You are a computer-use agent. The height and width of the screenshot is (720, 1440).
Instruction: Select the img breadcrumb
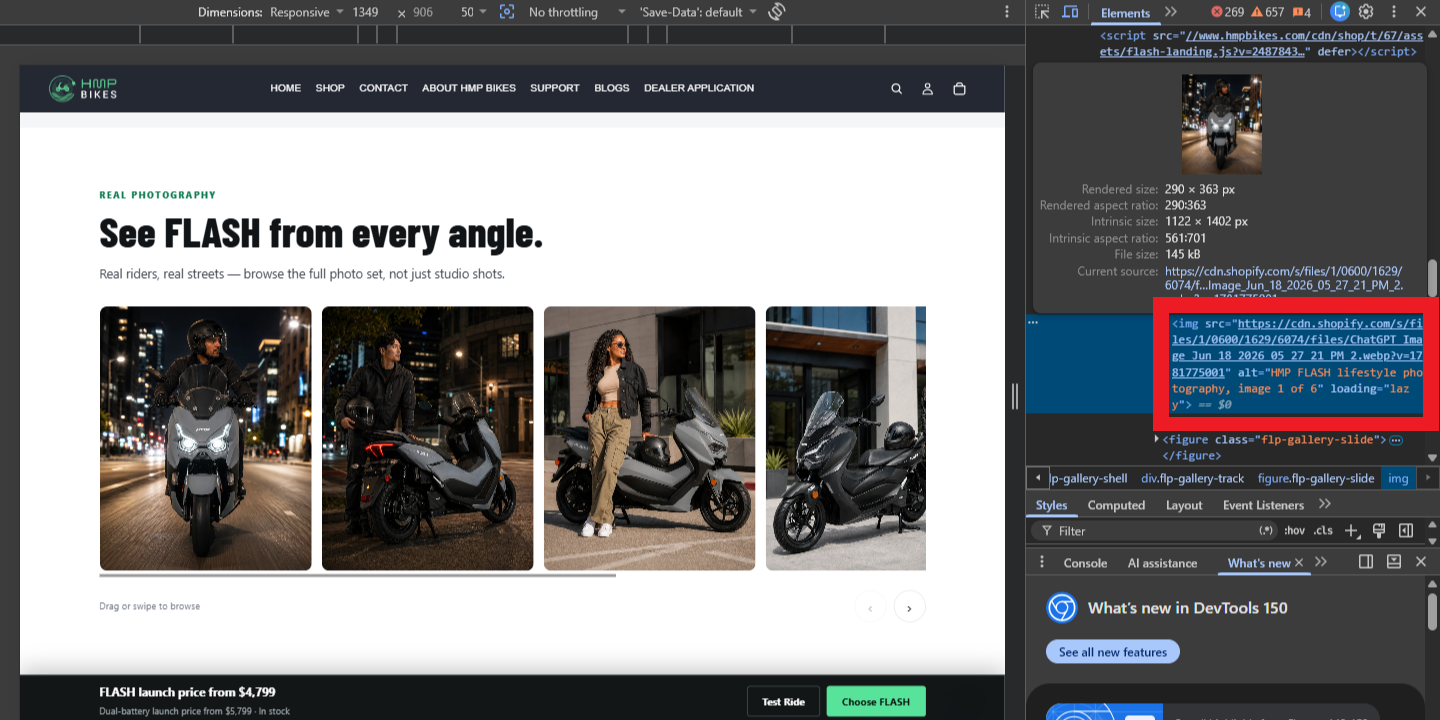click(1398, 478)
